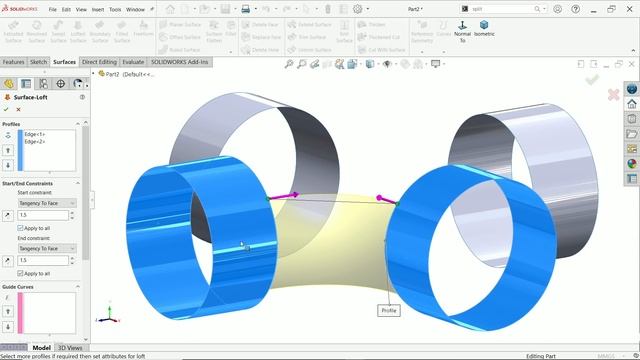Move profile up in Profiles list
This screenshot has height=360, width=640.
coord(8,151)
